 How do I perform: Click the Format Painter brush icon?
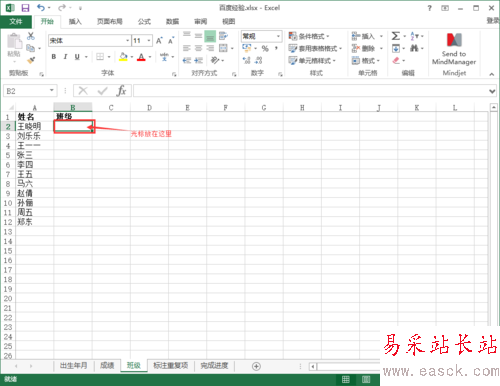(x=31, y=60)
